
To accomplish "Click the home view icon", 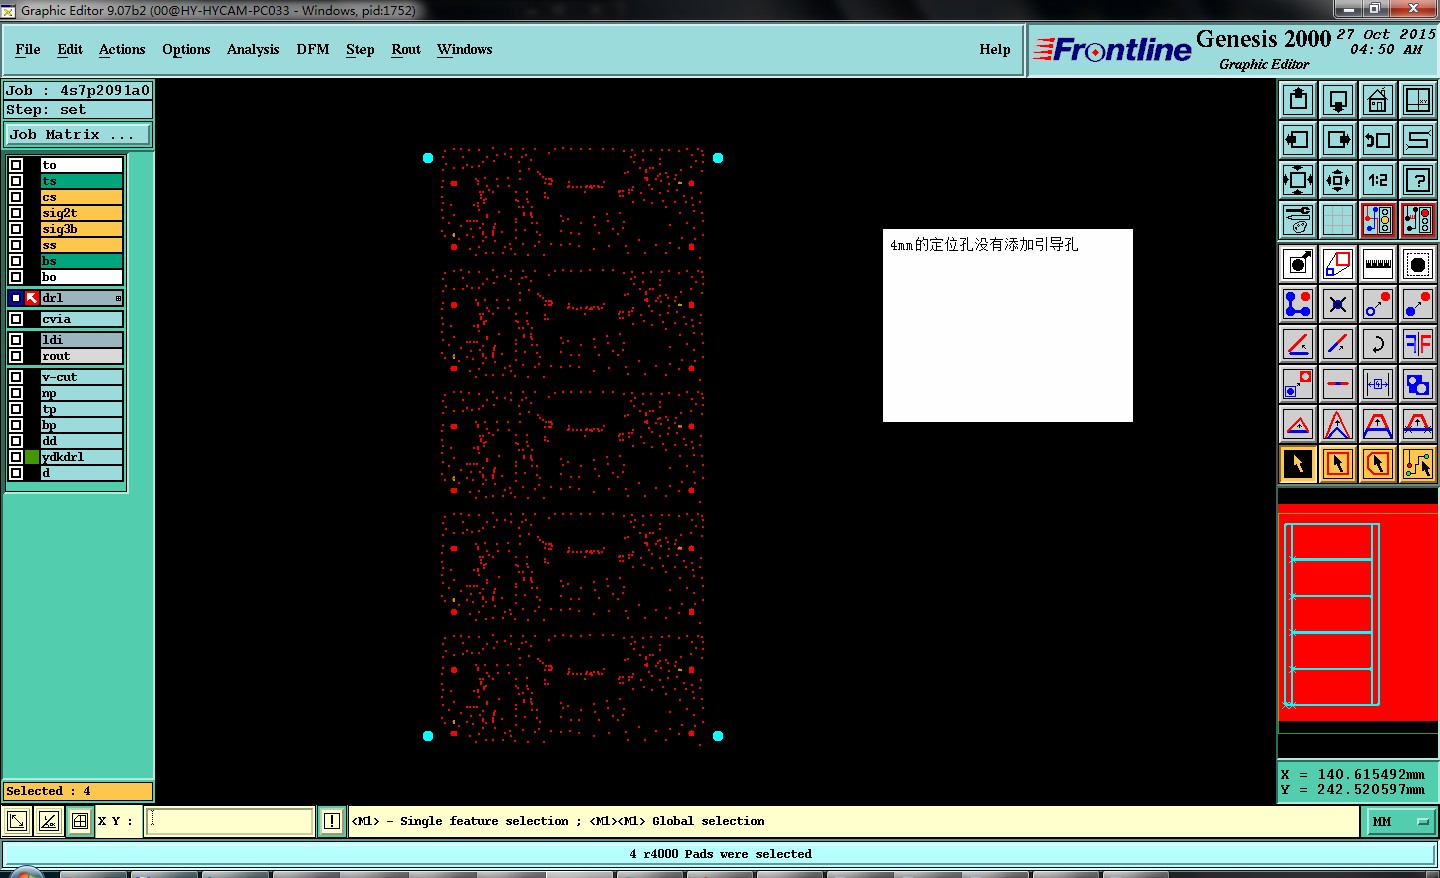I will (1378, 100).
